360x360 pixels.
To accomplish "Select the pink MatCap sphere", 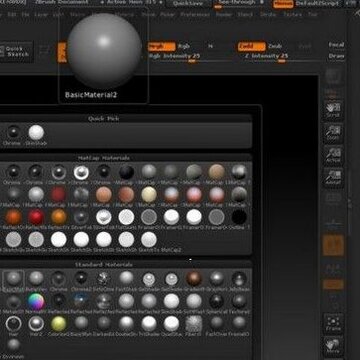I will pyautogui.click(x=194, y=194).
